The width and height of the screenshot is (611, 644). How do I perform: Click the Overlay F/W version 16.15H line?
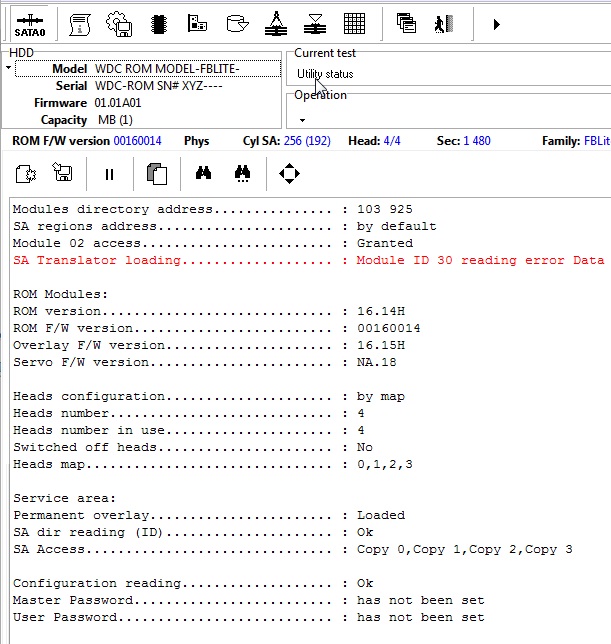(209, 345)
